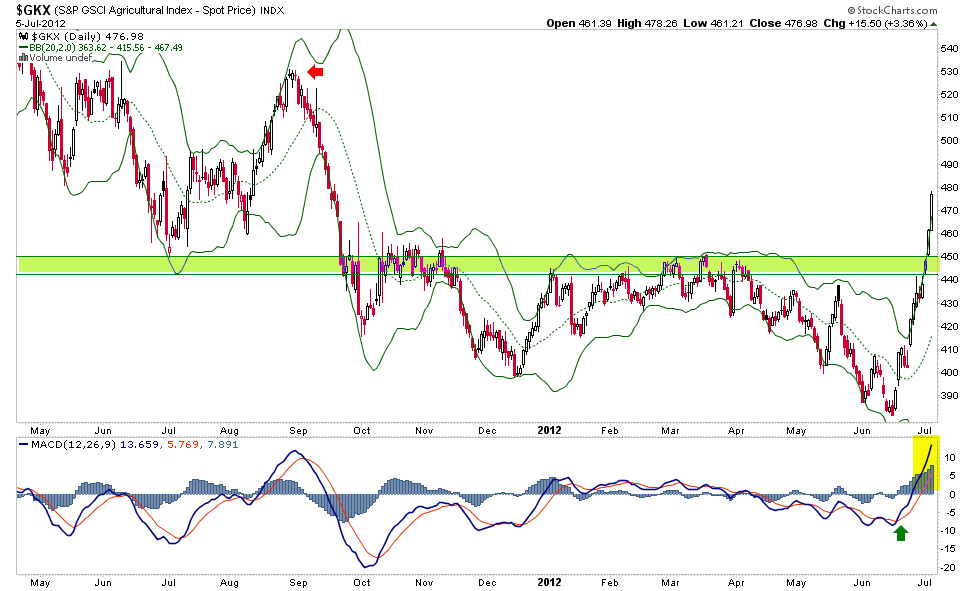Click the 500 price axis label
This screenshot has width=975, height=591.
coord(949,141)
